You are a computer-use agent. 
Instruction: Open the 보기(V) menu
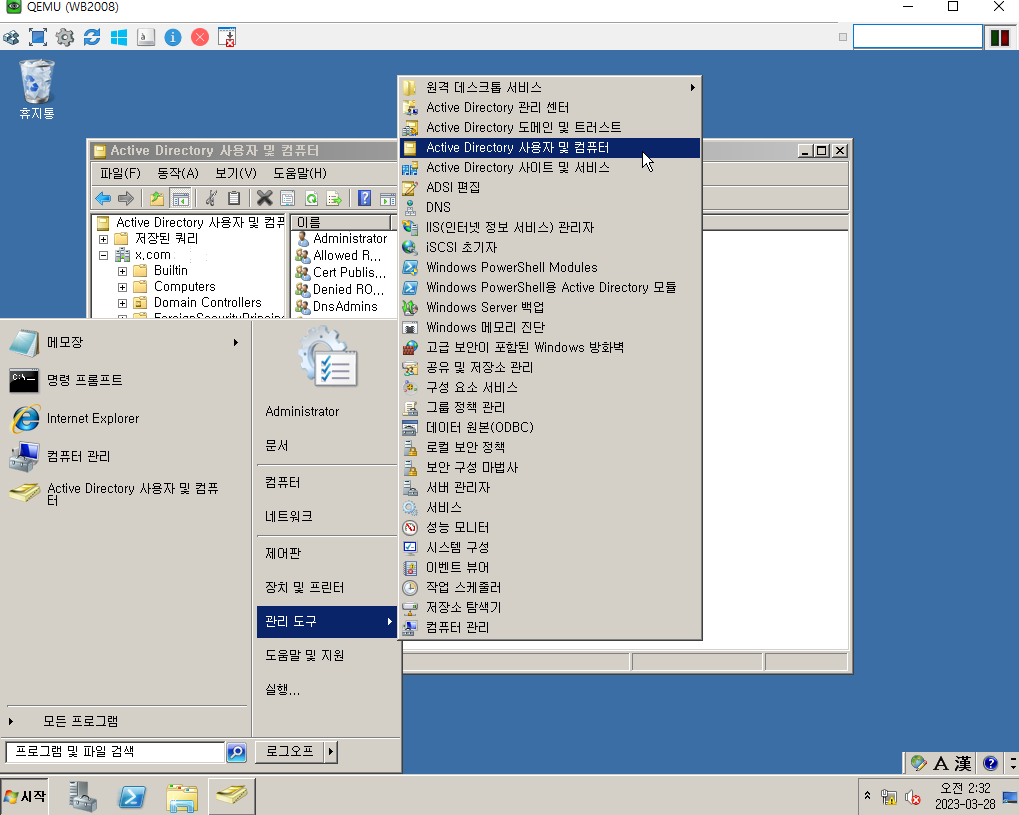pyautogui.click(x=236, y=174)
